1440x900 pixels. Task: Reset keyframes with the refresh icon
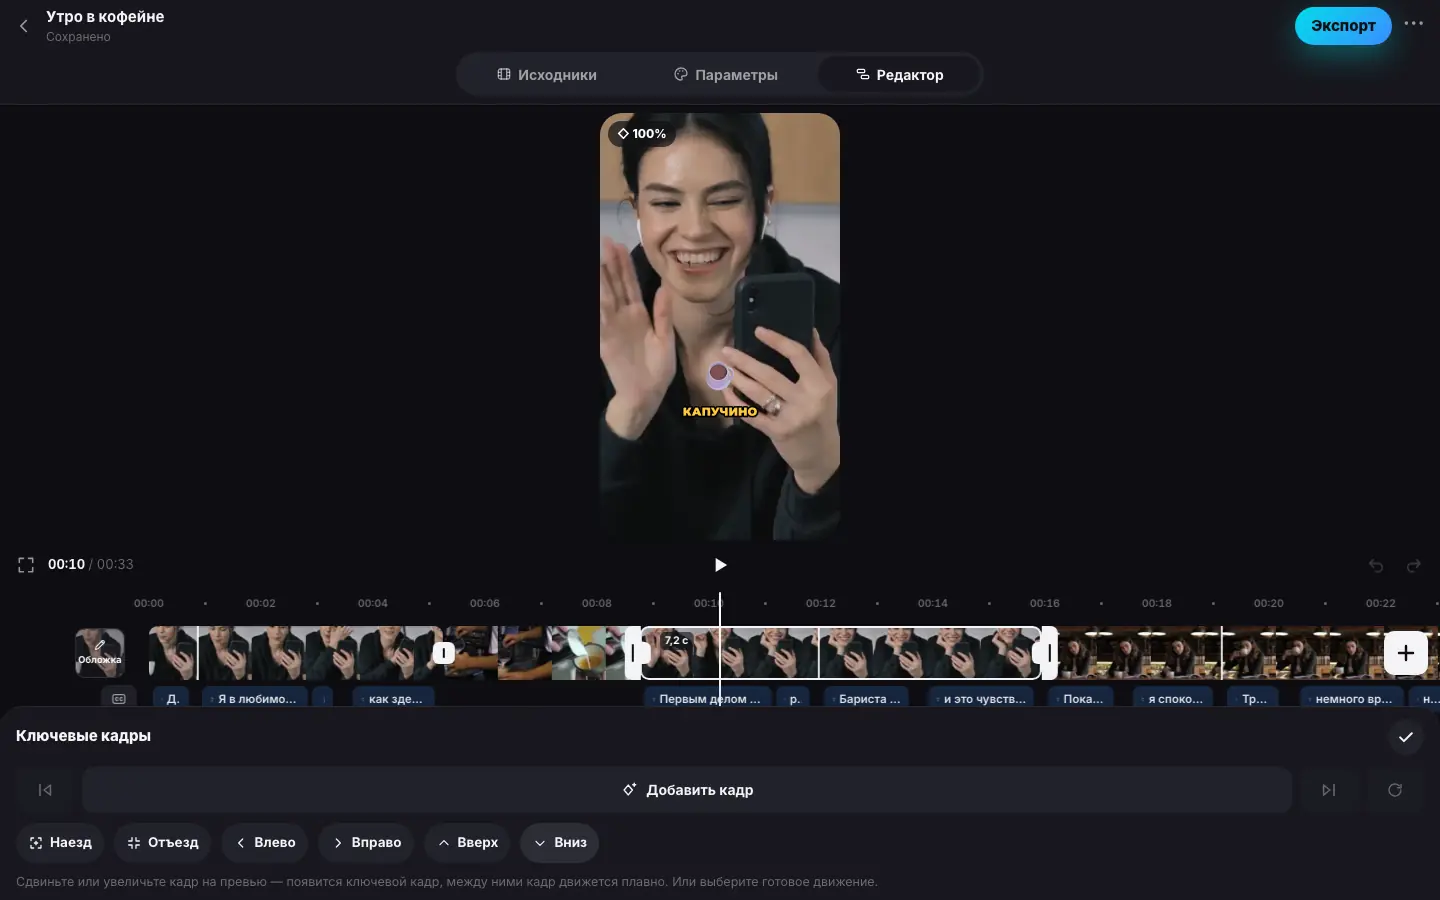[1395, 790]
